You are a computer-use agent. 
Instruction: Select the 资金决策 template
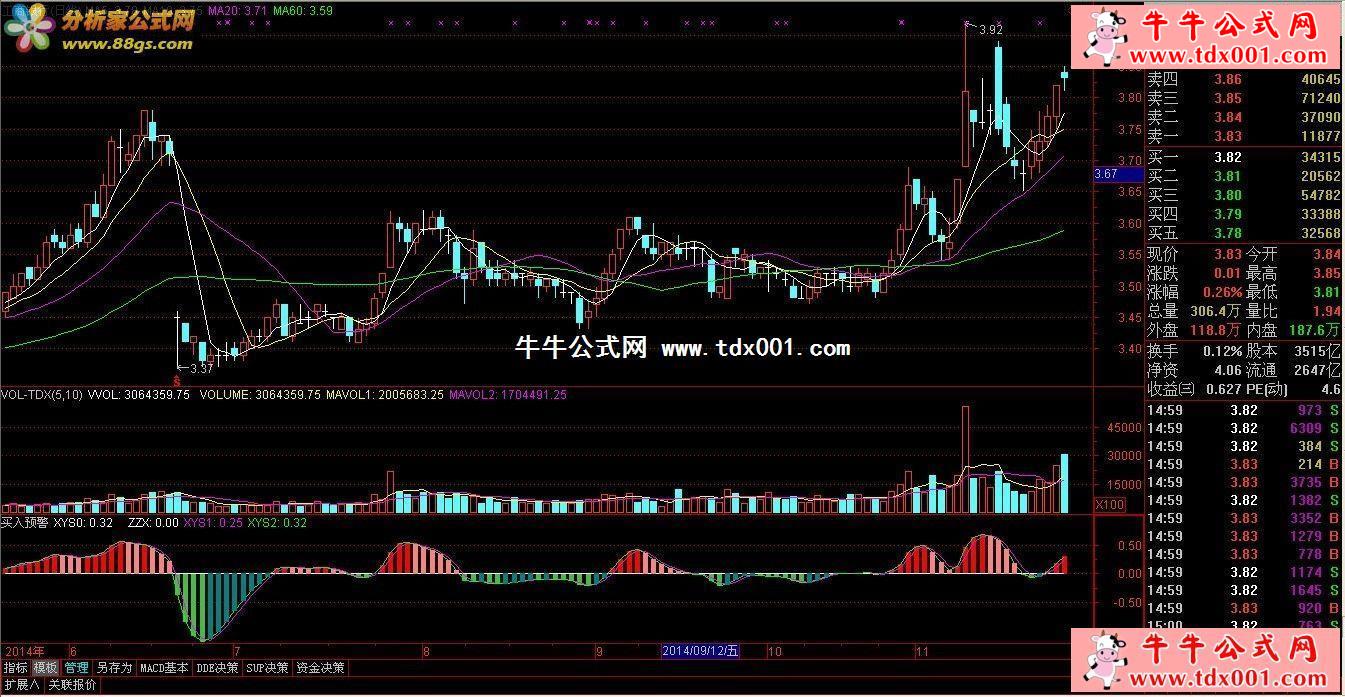[321, 668]
